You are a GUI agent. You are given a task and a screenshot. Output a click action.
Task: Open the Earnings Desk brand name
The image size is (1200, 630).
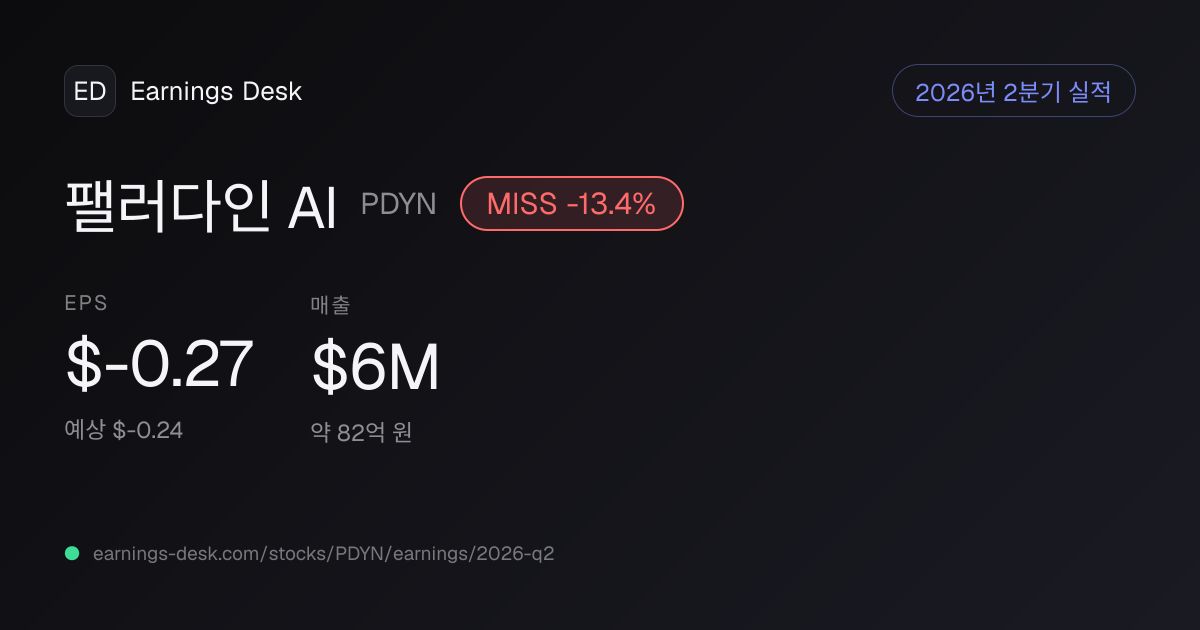click(x=216, y=92)
